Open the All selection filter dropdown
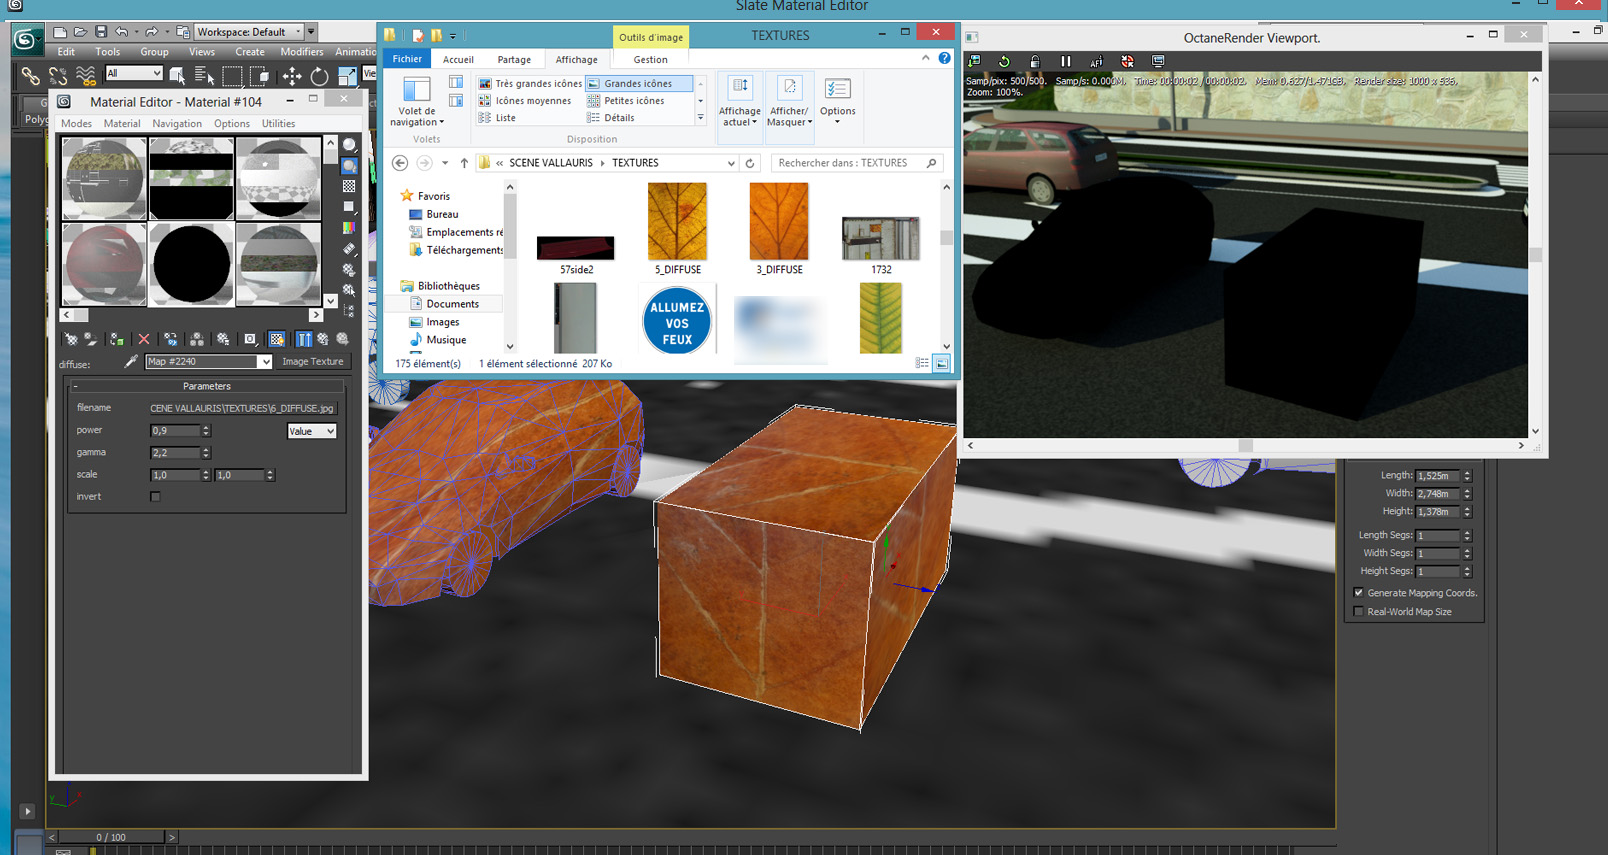Image resolution: width=1608 pixels, height=855 pixels. tap(134, 73)
